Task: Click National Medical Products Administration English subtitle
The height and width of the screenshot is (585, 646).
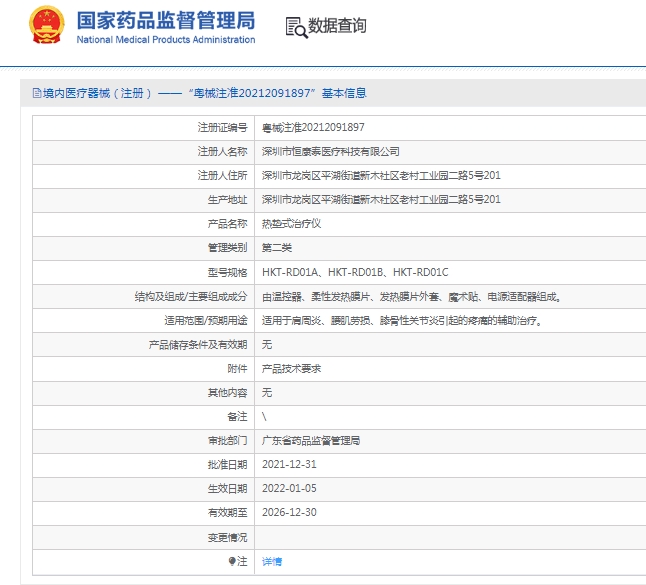Action: (x=166, y=40)
